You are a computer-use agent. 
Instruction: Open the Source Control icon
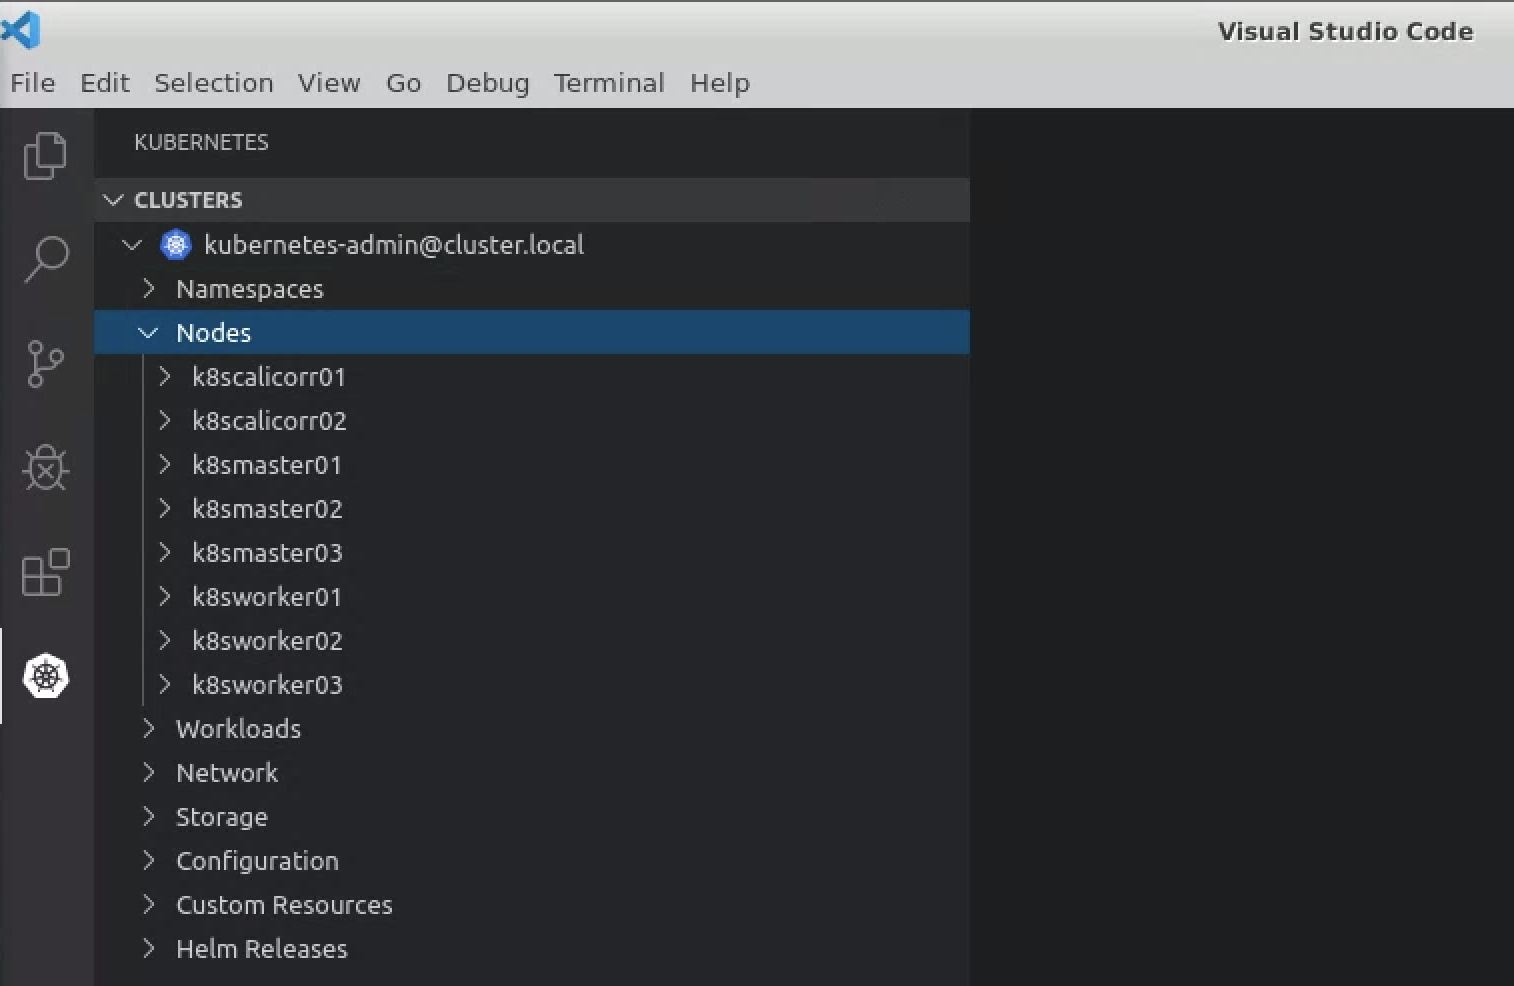44,364
